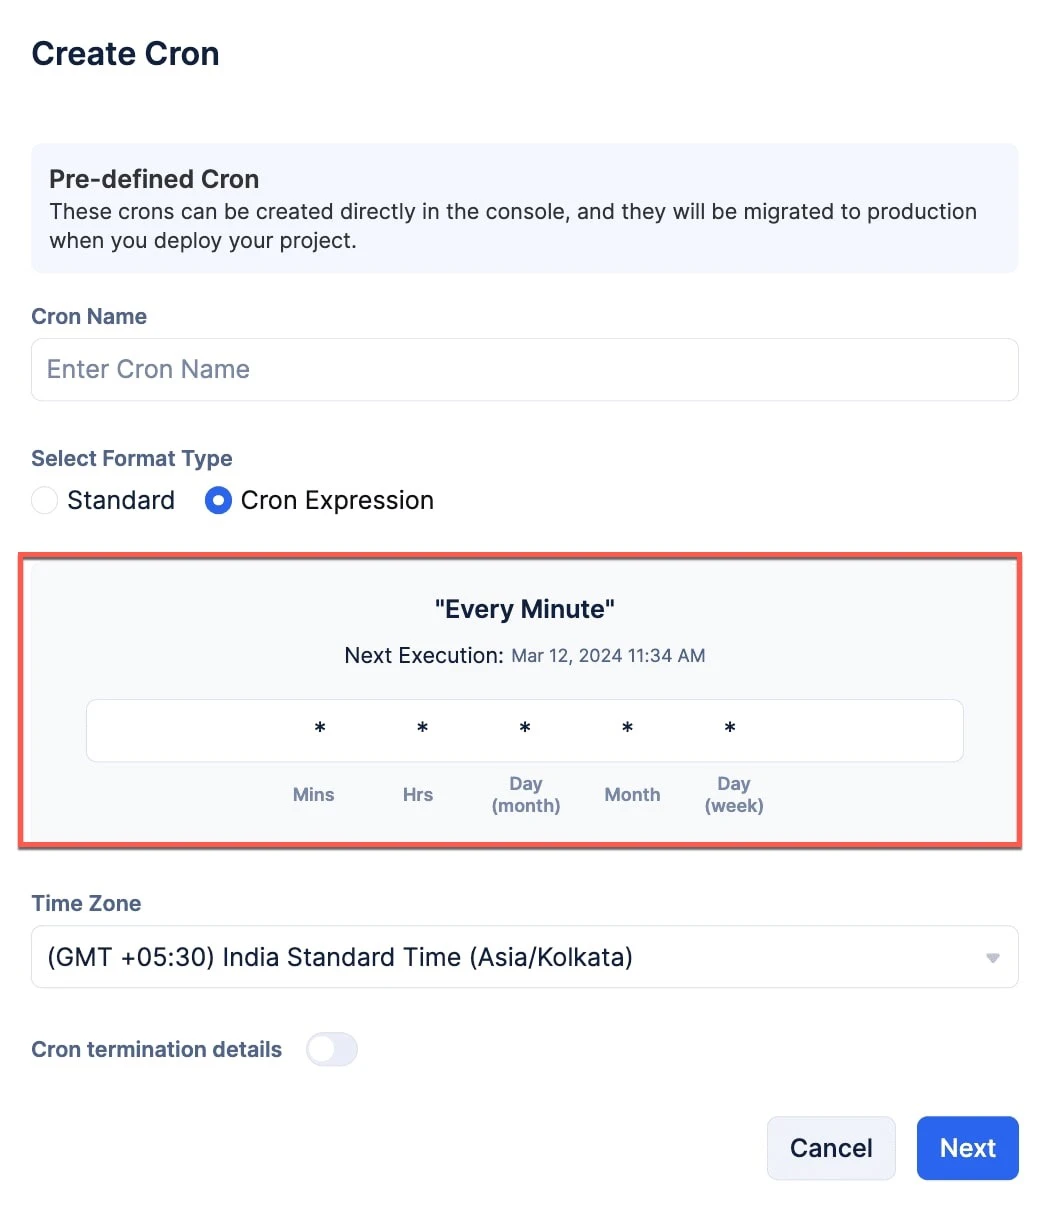Click the Hrs asterisk field
This screenshot has width=1042, height=1216.
[423, 729]
